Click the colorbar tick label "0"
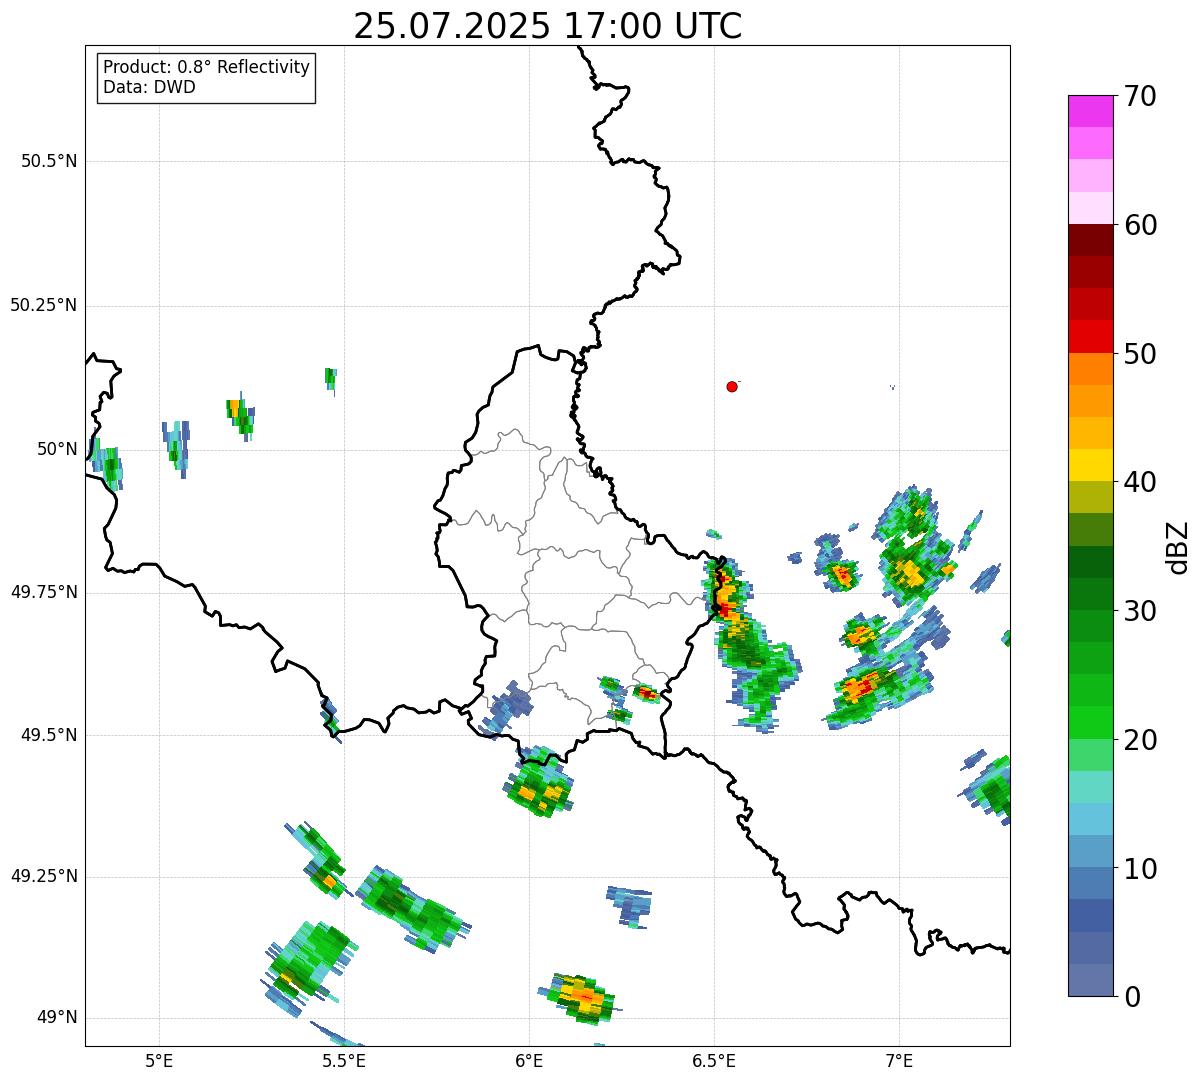Image resolution: width=1202 pixels, height=1081 pixels. [1132, 997]
